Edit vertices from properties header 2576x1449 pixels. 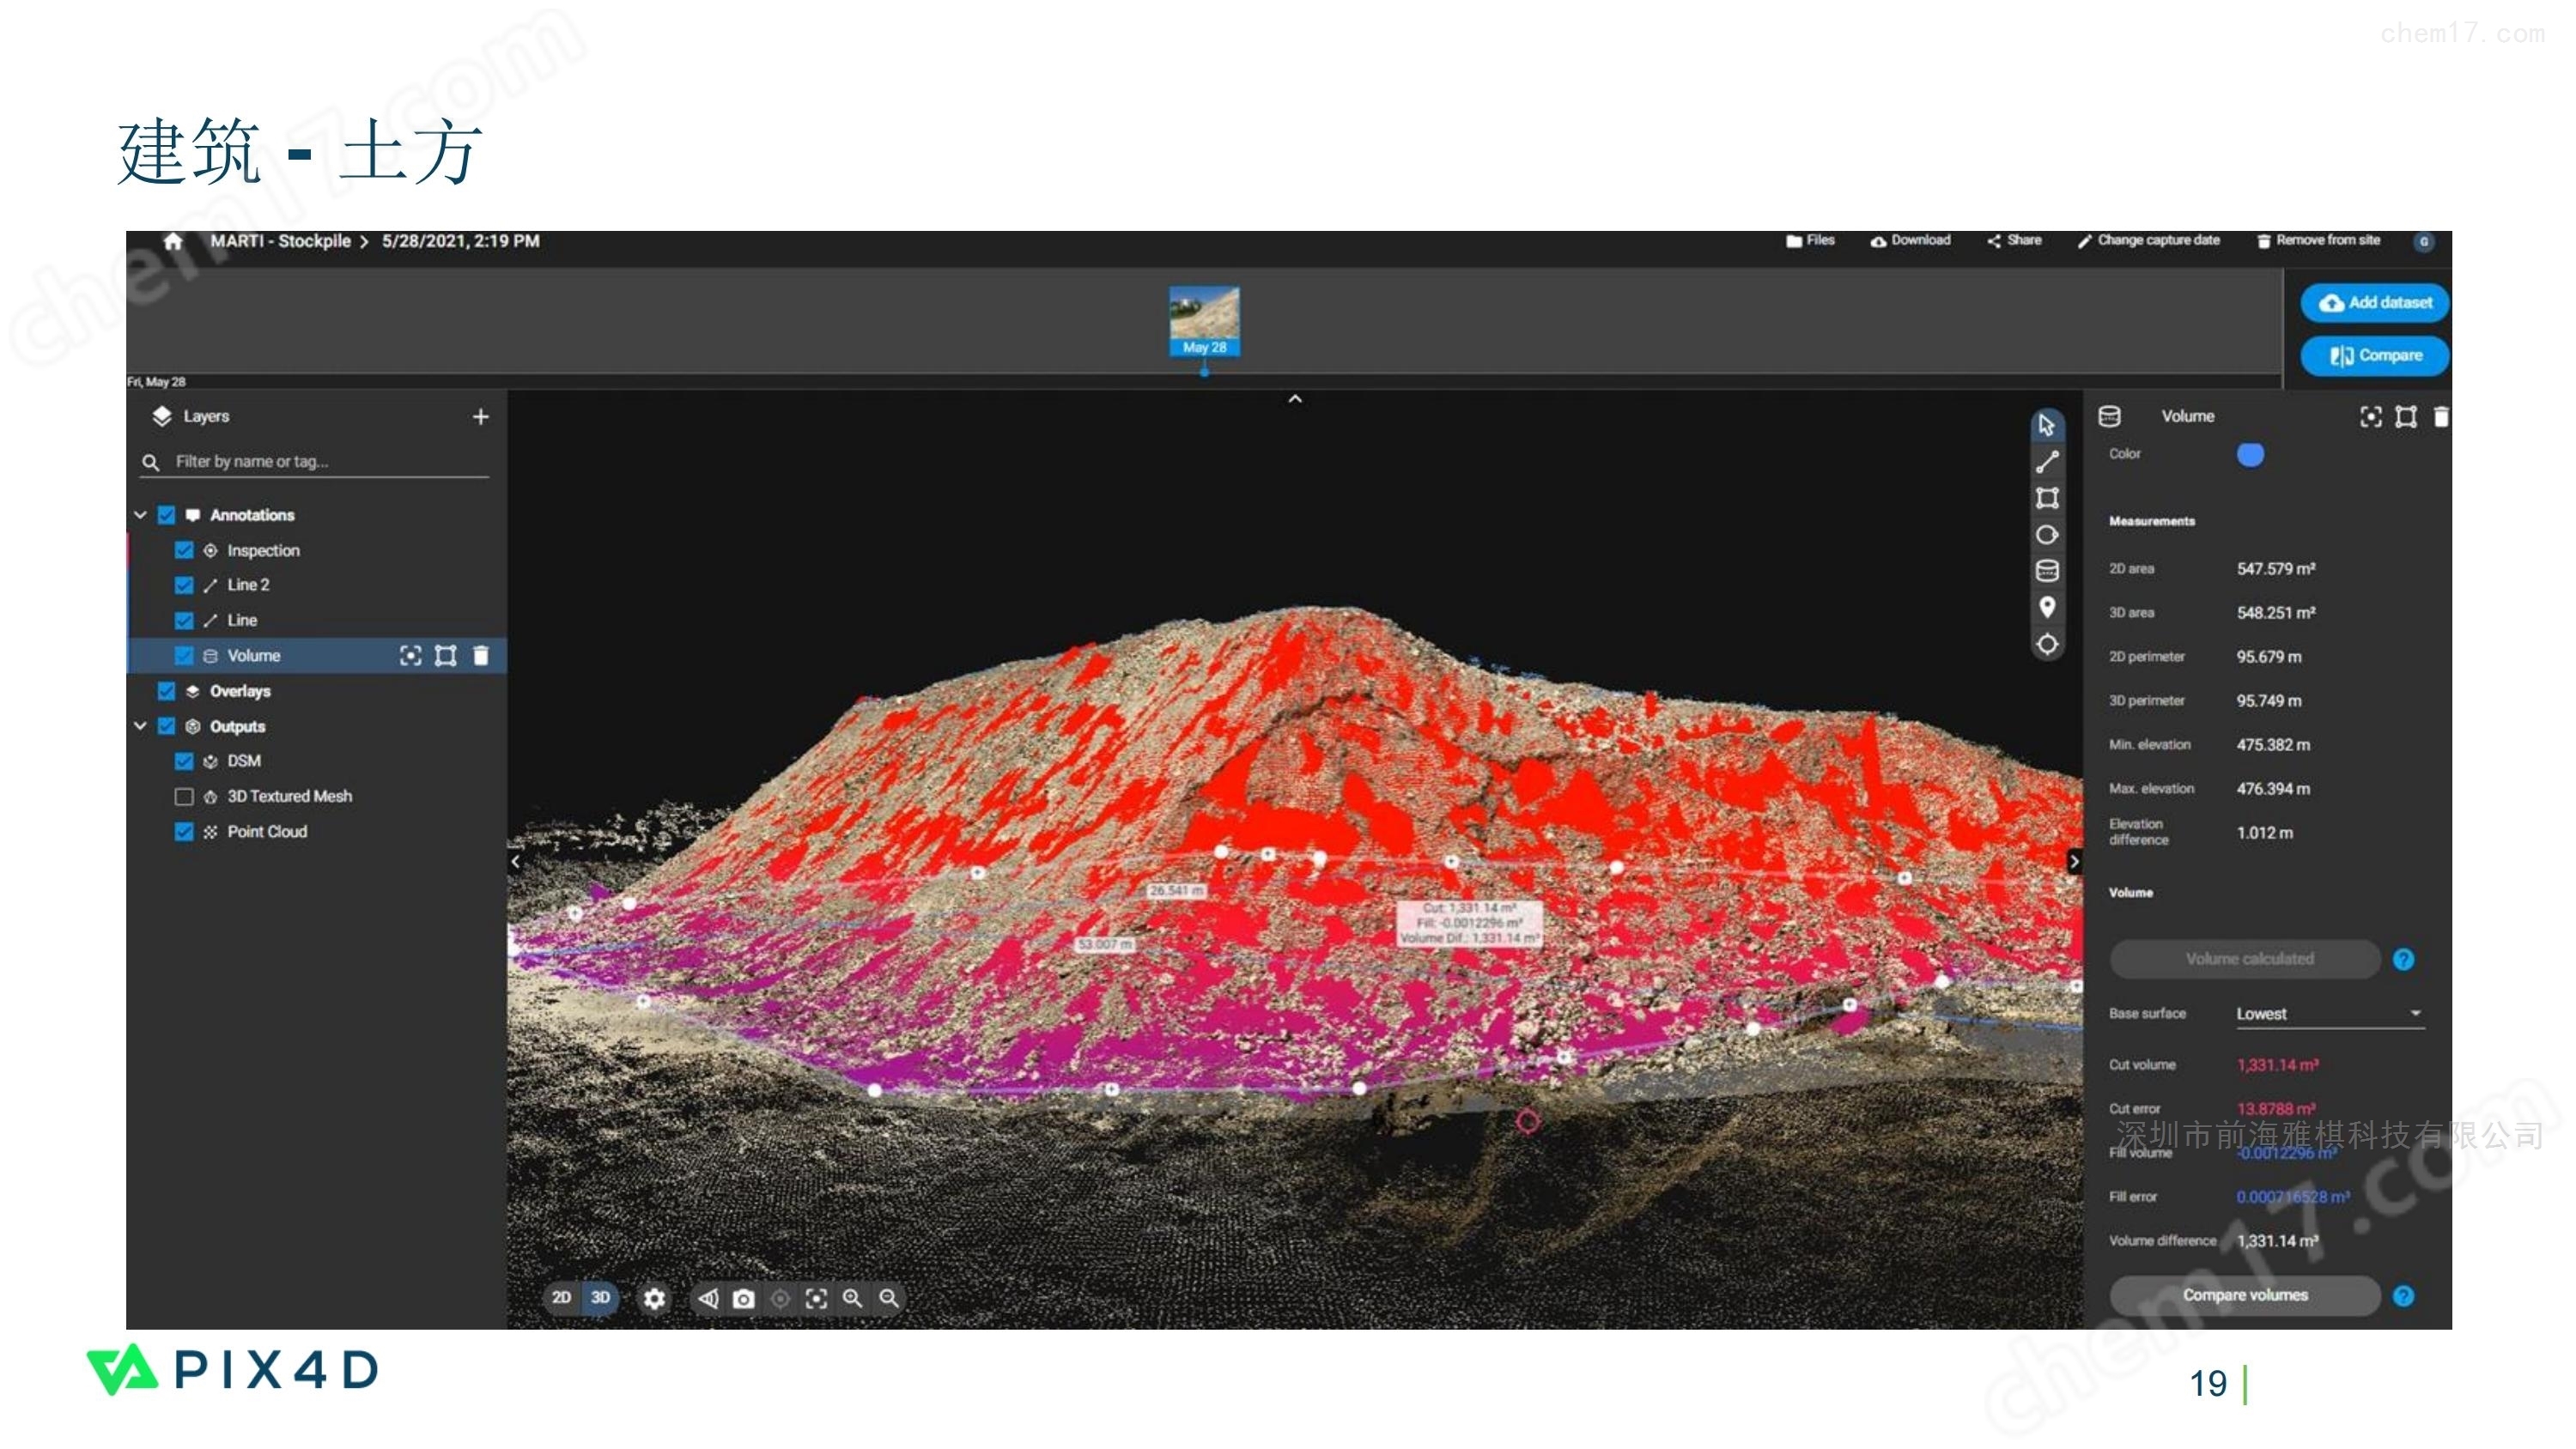[2406, 417]
